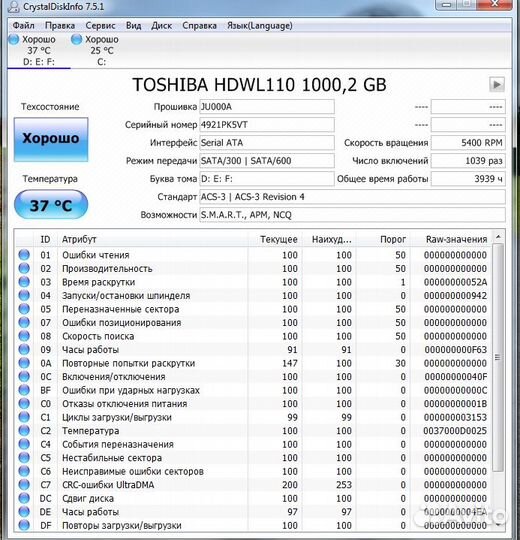Screen dimensions: 520x540
Task: Click status icon for Ошибки позиционирования
Action: coord(24,322)
